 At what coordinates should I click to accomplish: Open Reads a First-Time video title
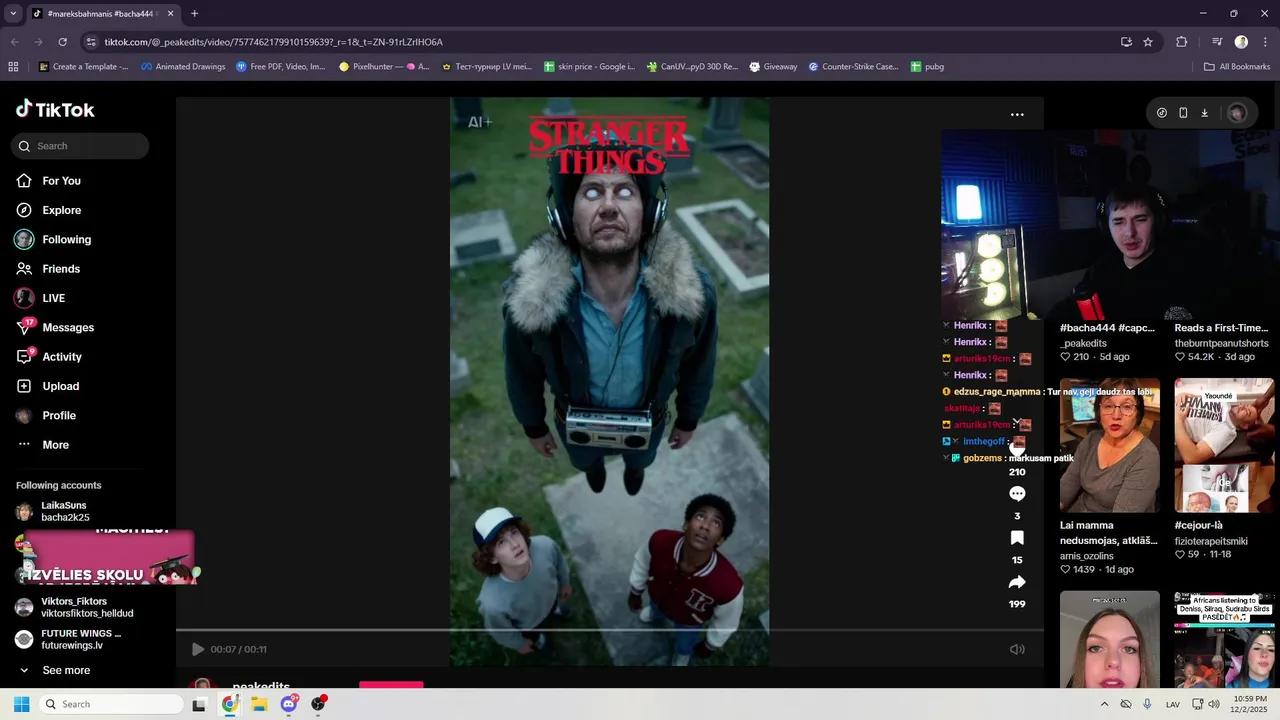[x=1221, y=328]
